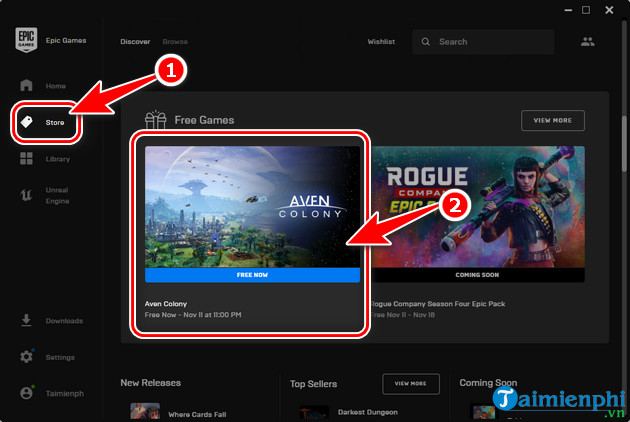Open the Downloads arrow icon
Viewport: 630px width, 422px height.
(x=26, y=320)
